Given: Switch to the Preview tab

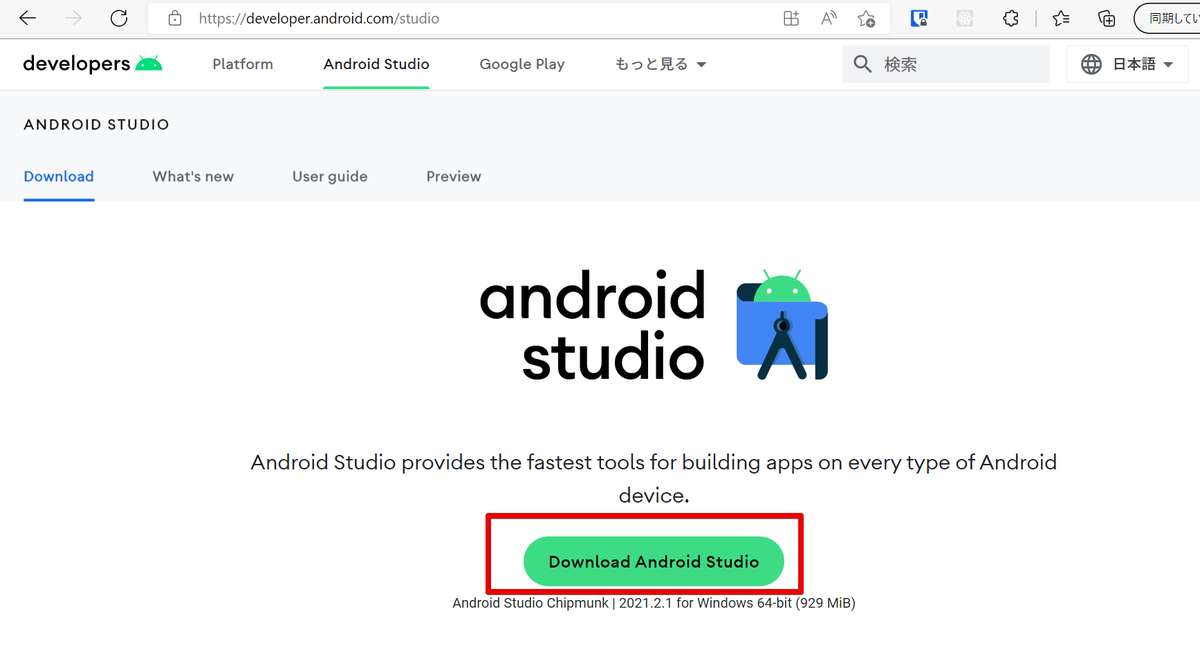Looking at the screenshot, I should pyautogui.click(x=454, y=176).
